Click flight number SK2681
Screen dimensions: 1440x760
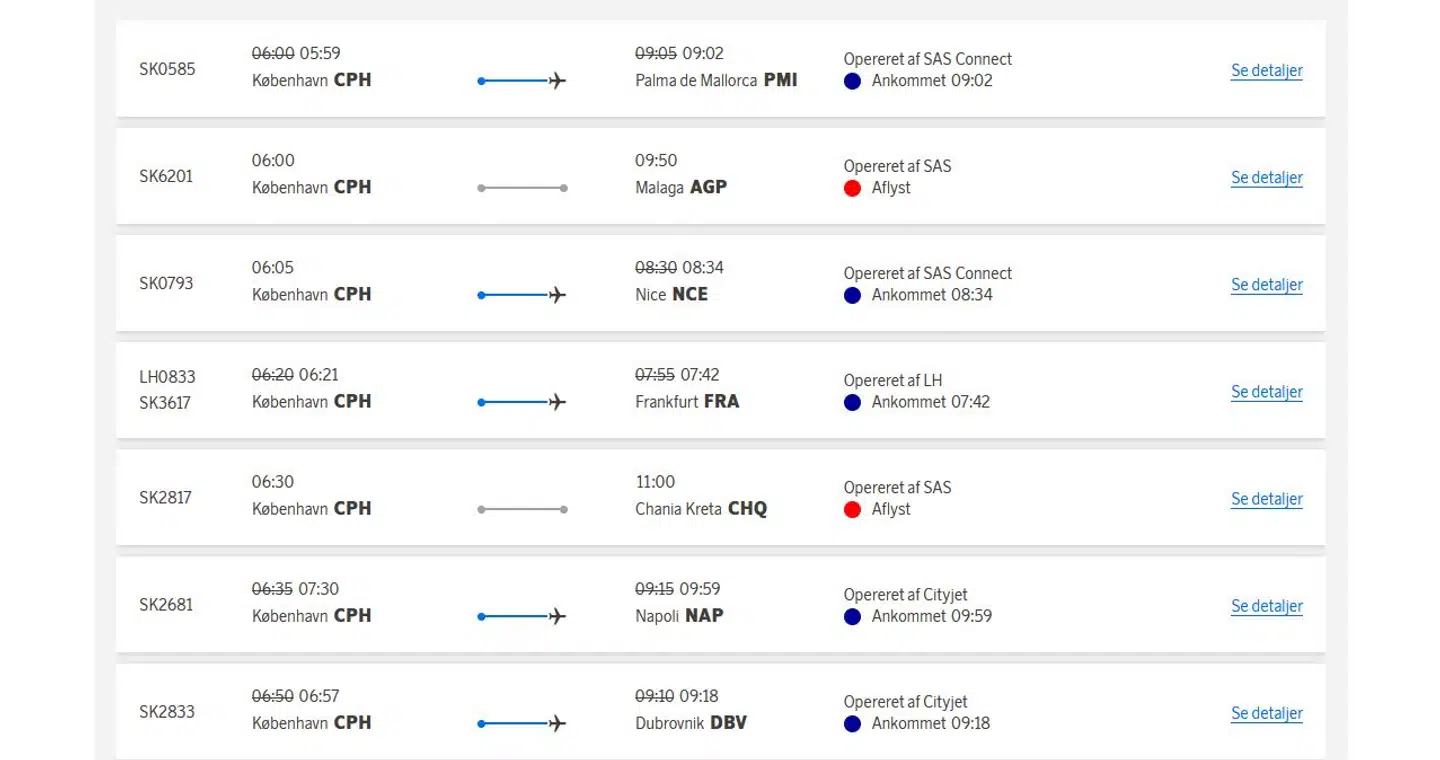tap(166, 605)
